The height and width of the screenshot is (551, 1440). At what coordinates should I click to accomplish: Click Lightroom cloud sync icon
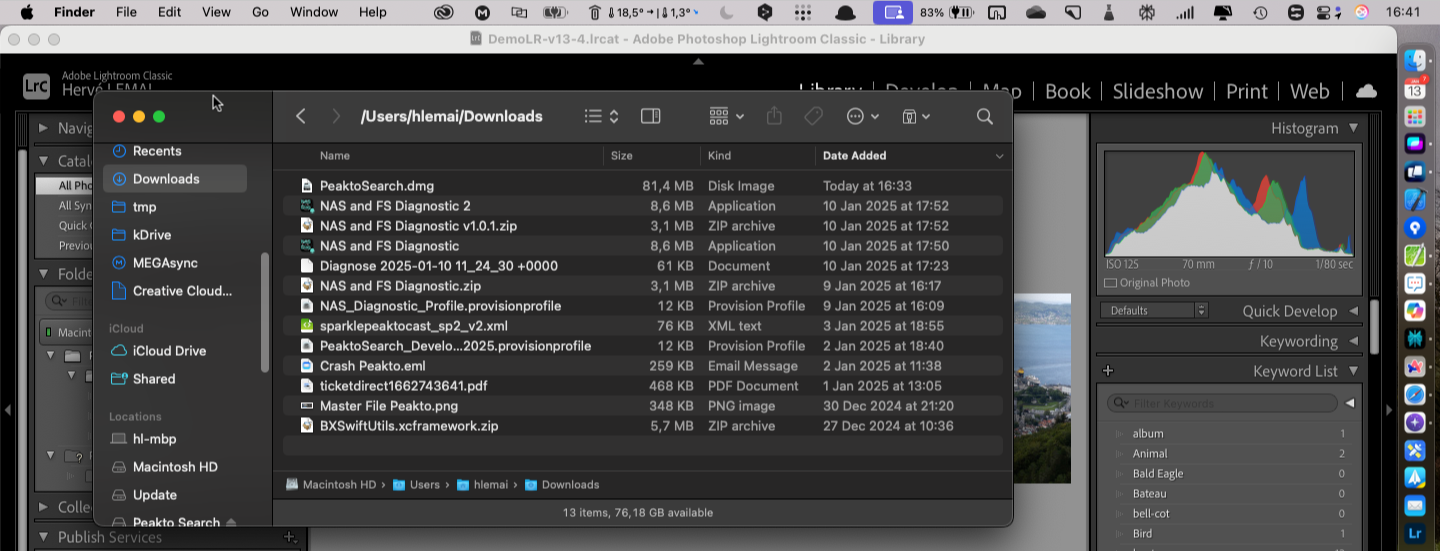(1366, 91)
